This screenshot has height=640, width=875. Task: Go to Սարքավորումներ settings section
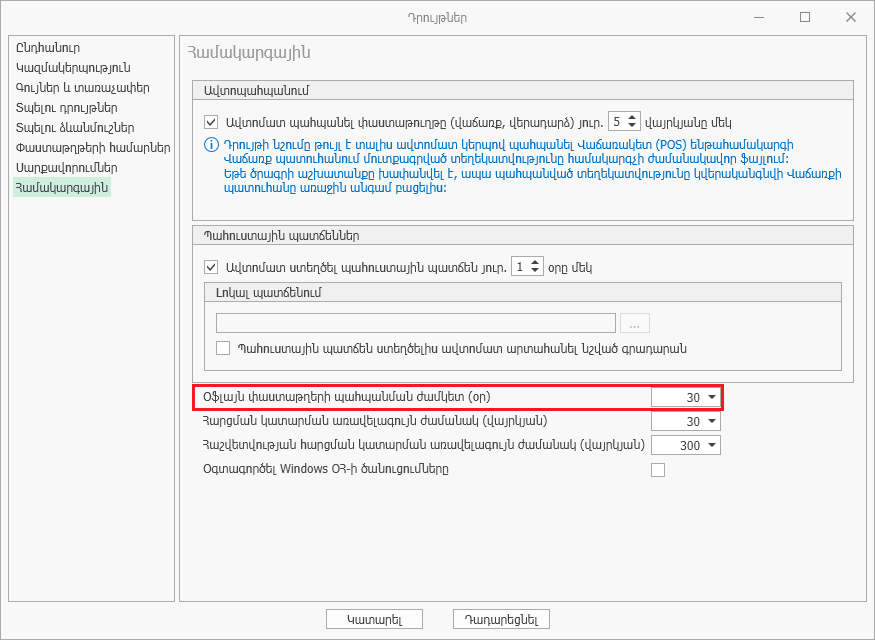coord(66,168)
